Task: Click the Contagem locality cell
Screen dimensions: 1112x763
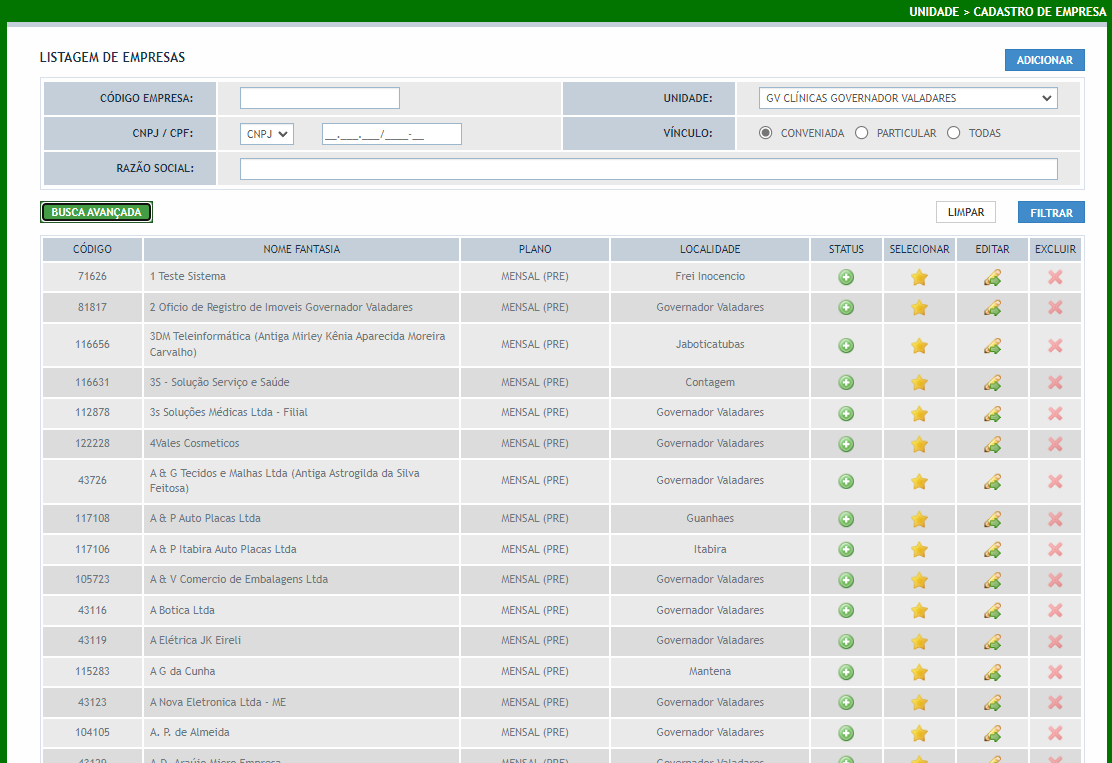Action: tap(710, 382)
